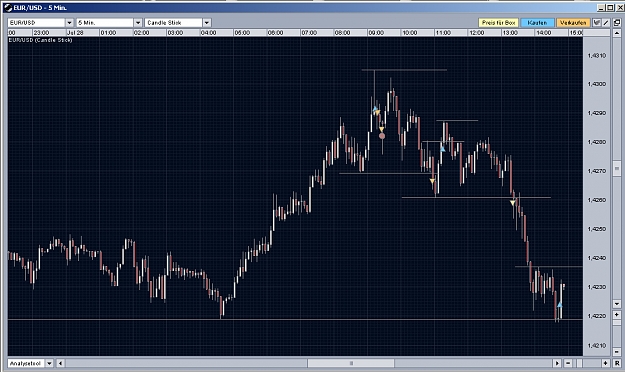Click the 13:00 label on the time axis
Viewport: 625px width, 372px height.
510,33
